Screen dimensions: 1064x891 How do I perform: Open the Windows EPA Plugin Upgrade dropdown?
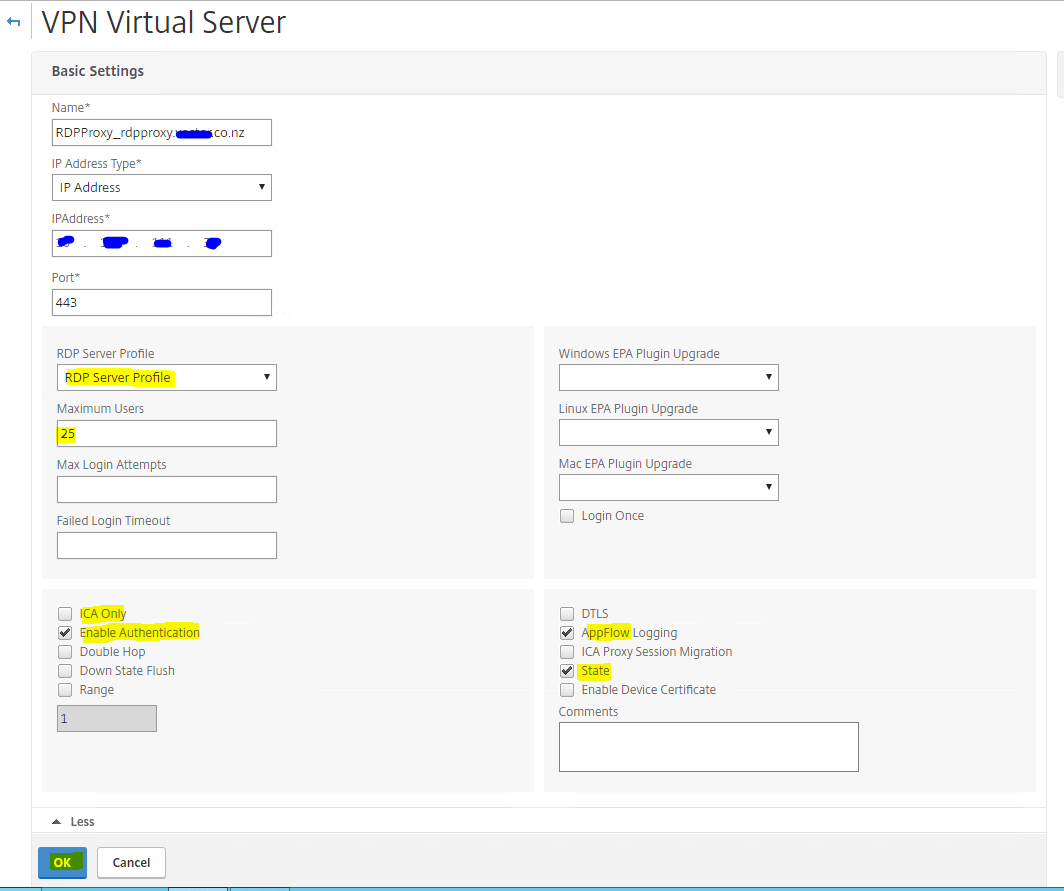tap(668, 377)
